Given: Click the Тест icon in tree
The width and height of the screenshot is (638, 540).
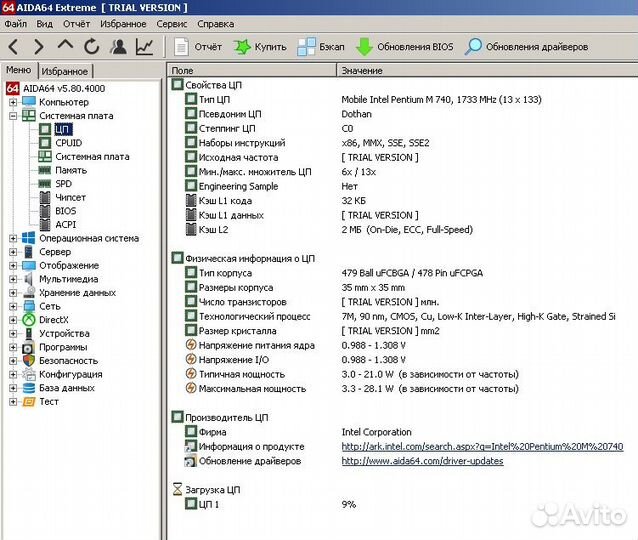Looking at the screenshot, I should (x=28, y=402).
